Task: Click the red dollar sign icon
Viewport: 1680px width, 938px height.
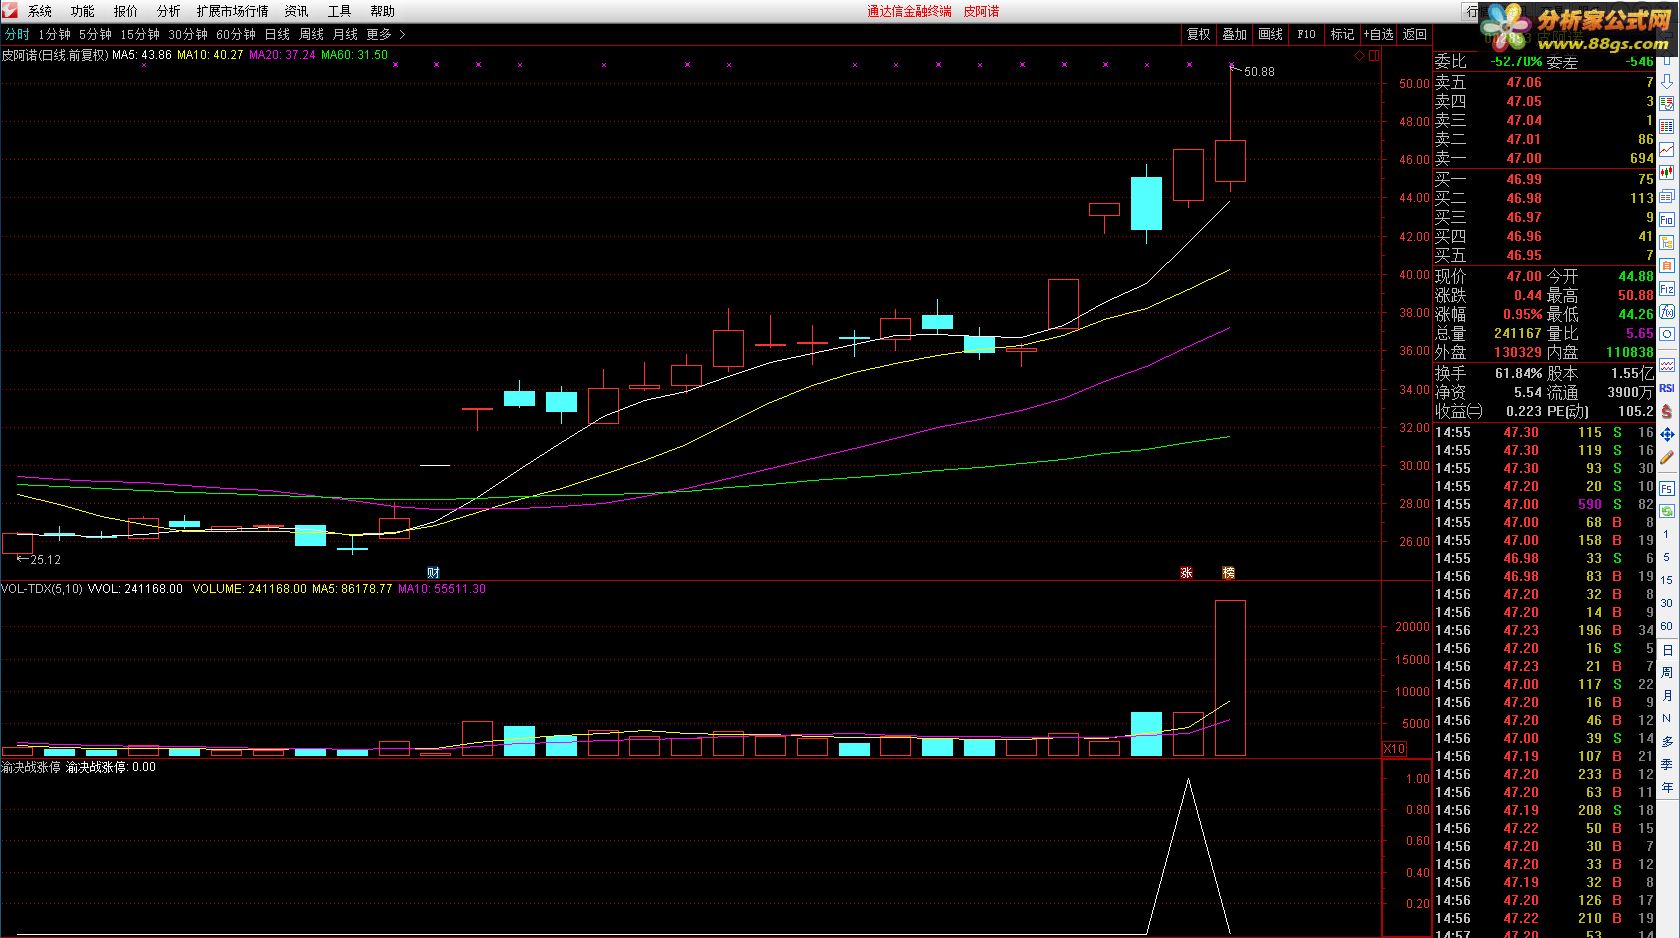Action: click(1667, 412)
